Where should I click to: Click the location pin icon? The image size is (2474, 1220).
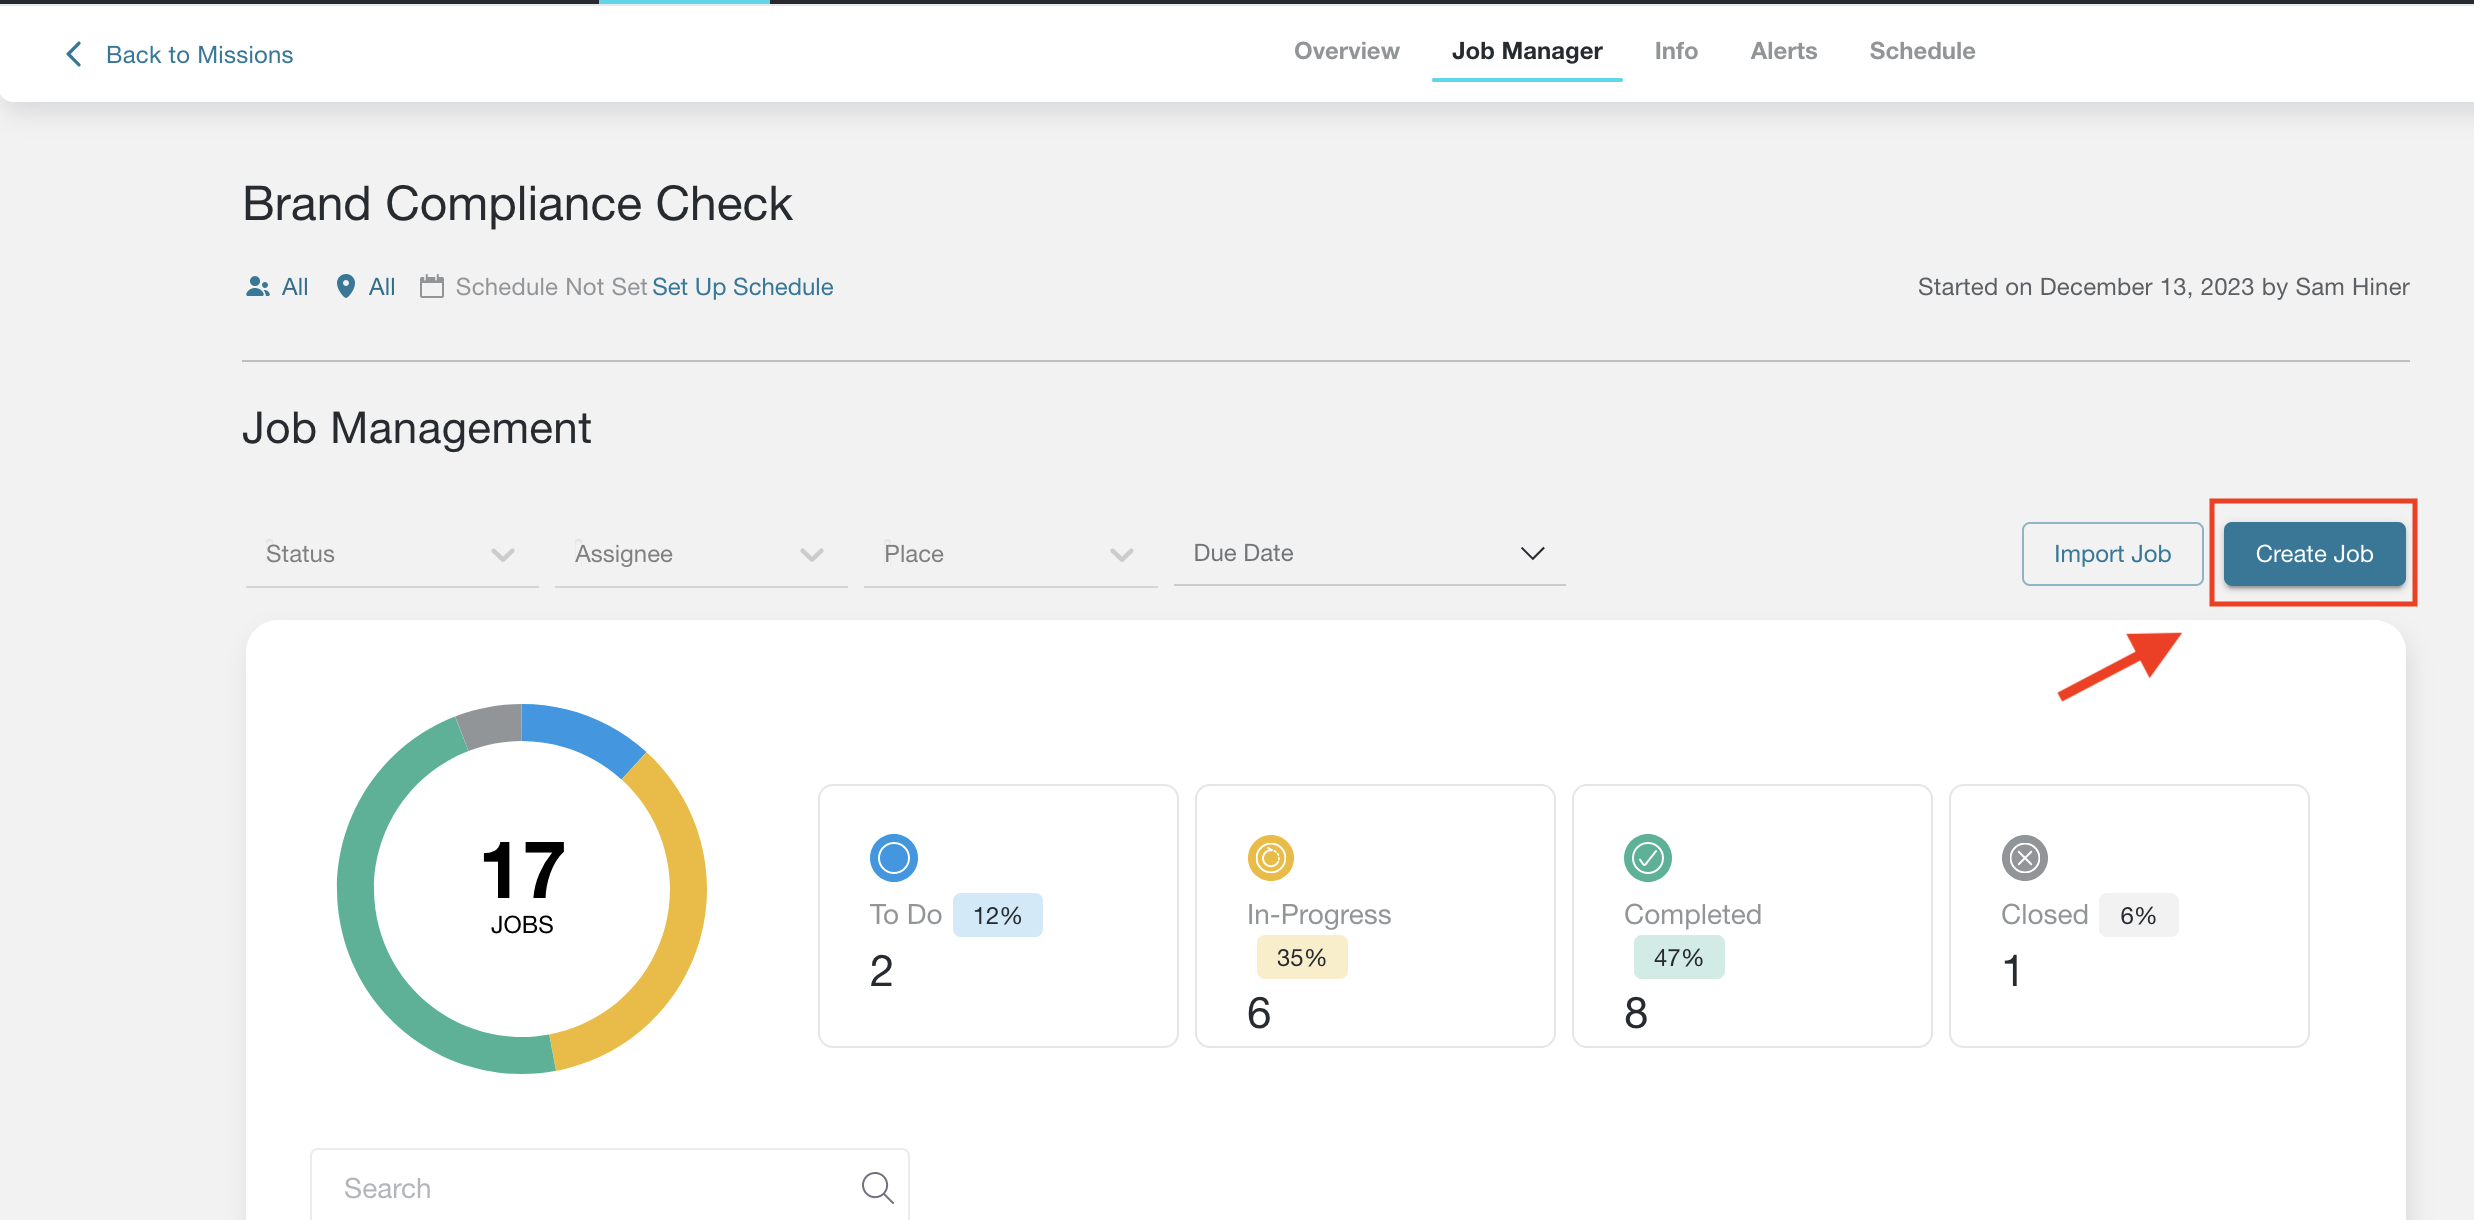[x=346, y=287]
